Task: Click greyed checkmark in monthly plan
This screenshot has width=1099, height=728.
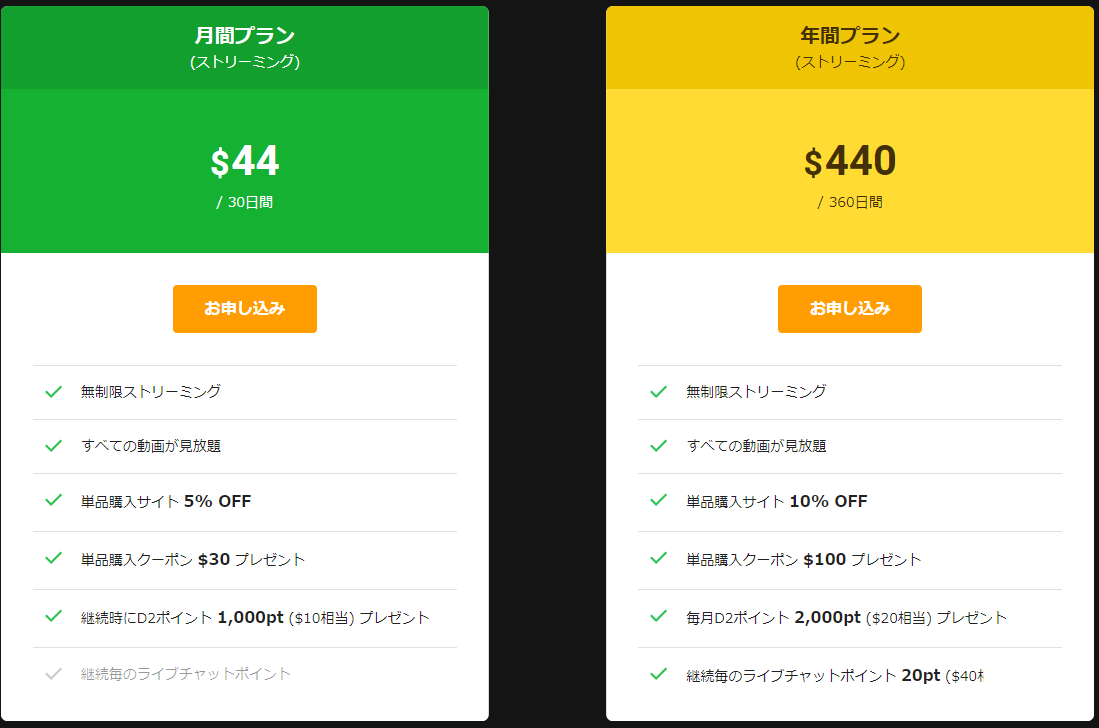Action: (x=54, y=673)
